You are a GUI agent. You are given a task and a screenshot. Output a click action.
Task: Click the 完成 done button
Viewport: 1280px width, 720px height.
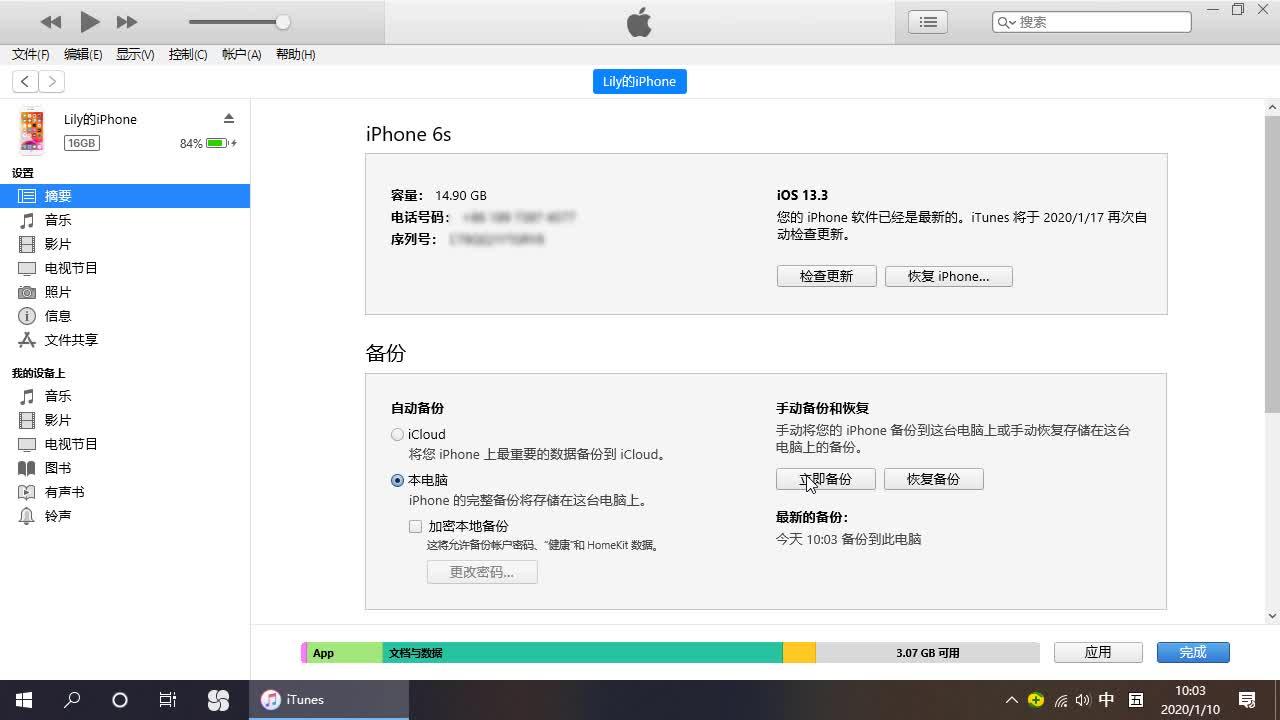tap(1193, 652)
